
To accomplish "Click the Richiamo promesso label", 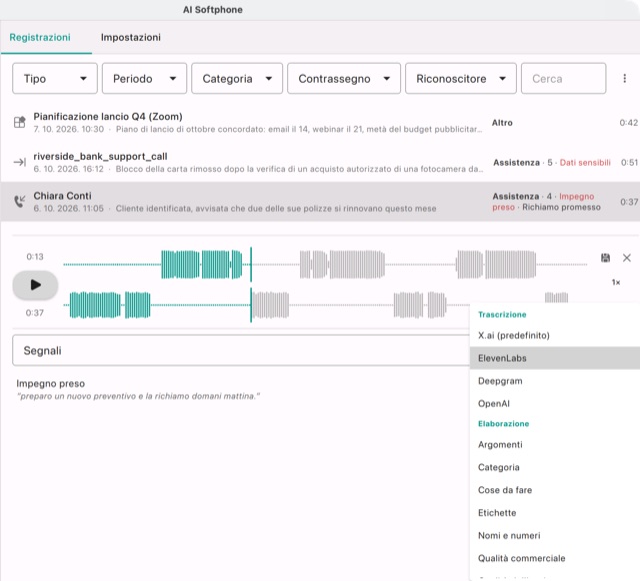I will (x=561, y=207).
